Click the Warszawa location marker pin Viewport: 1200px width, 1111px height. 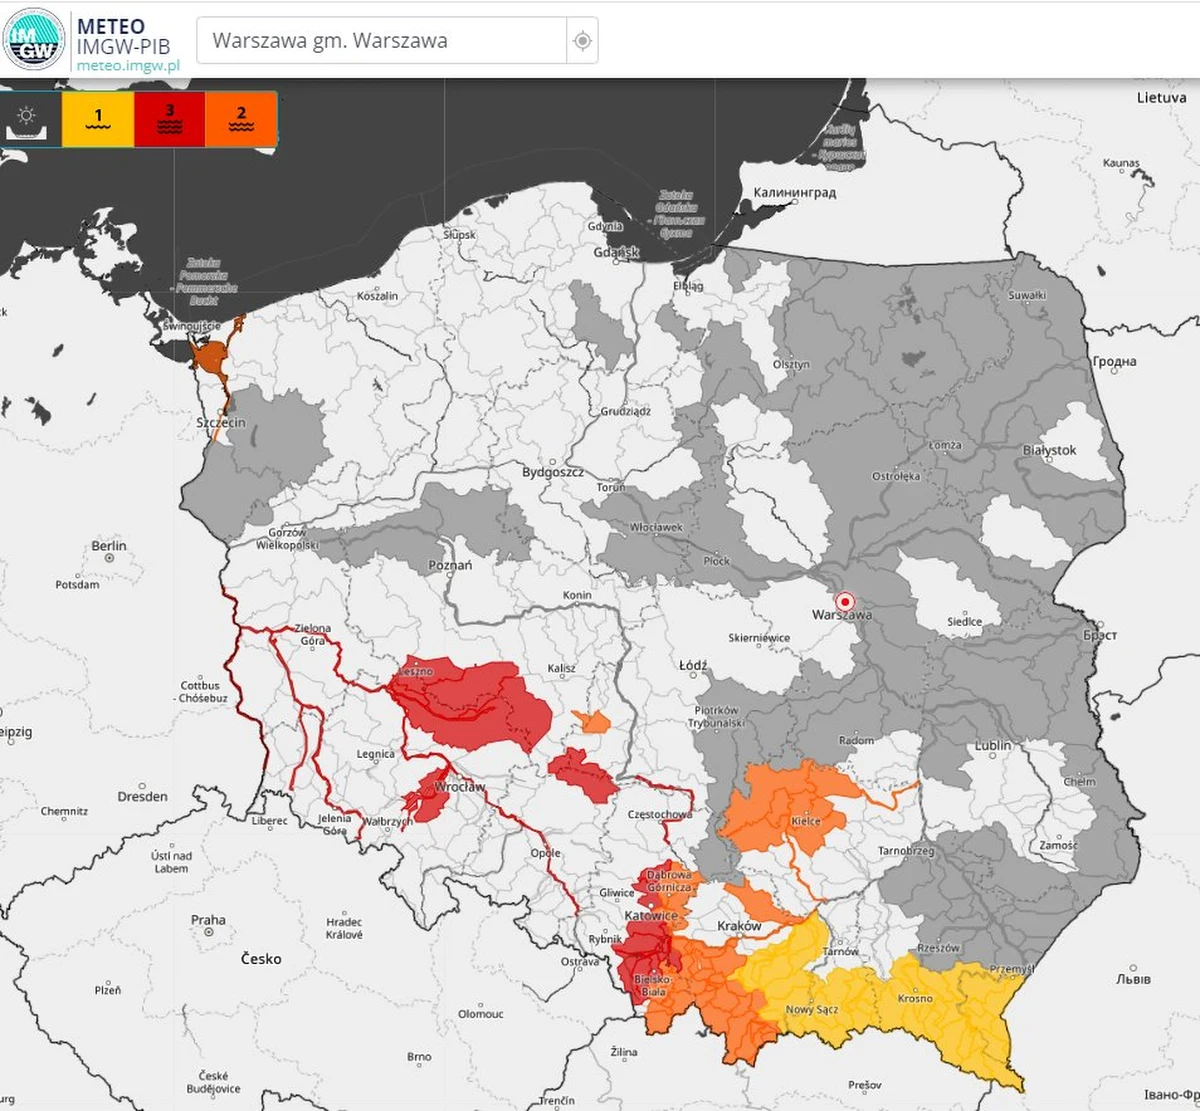[845, 601]
